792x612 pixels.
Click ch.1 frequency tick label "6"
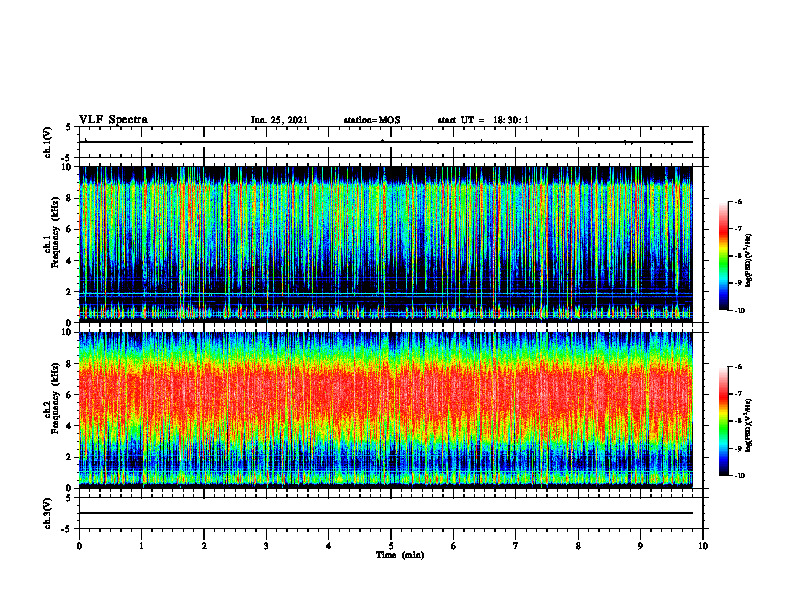pos(71,229)
